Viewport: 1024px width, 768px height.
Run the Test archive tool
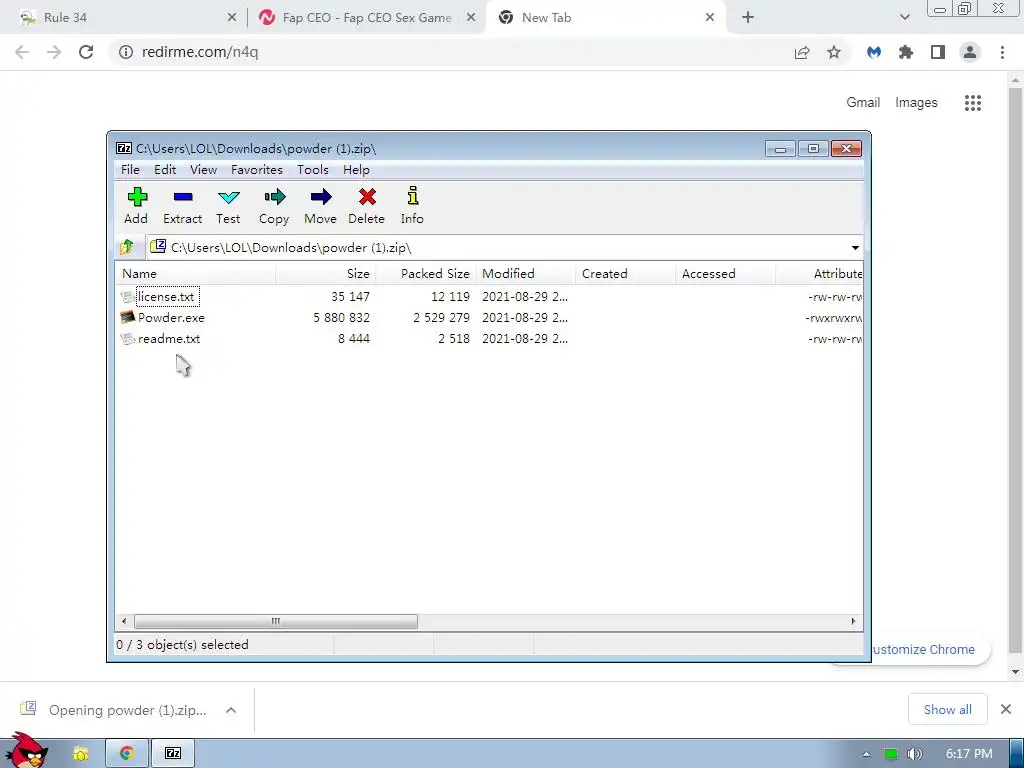[x=229, y=206]
